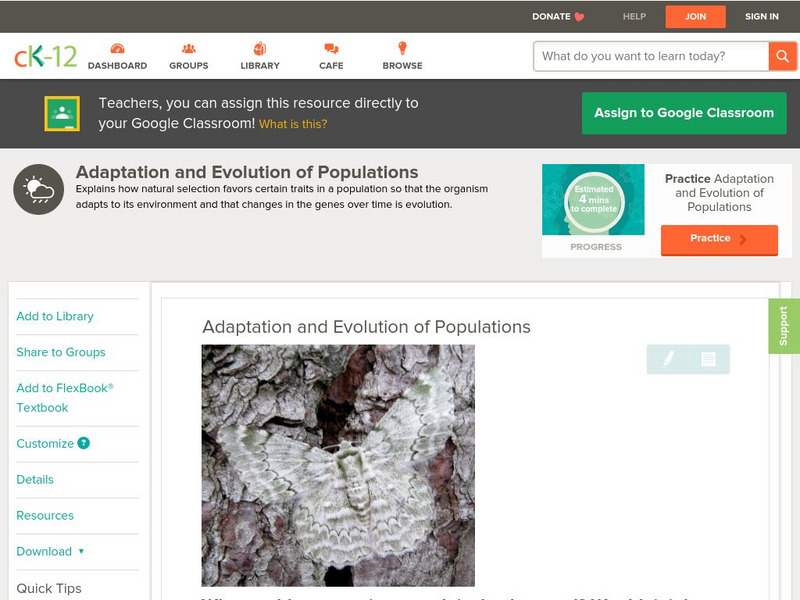The height and width of the screenshot is (600, 800).
Task: Click Sign In in top bar
Action: [762, 16]
